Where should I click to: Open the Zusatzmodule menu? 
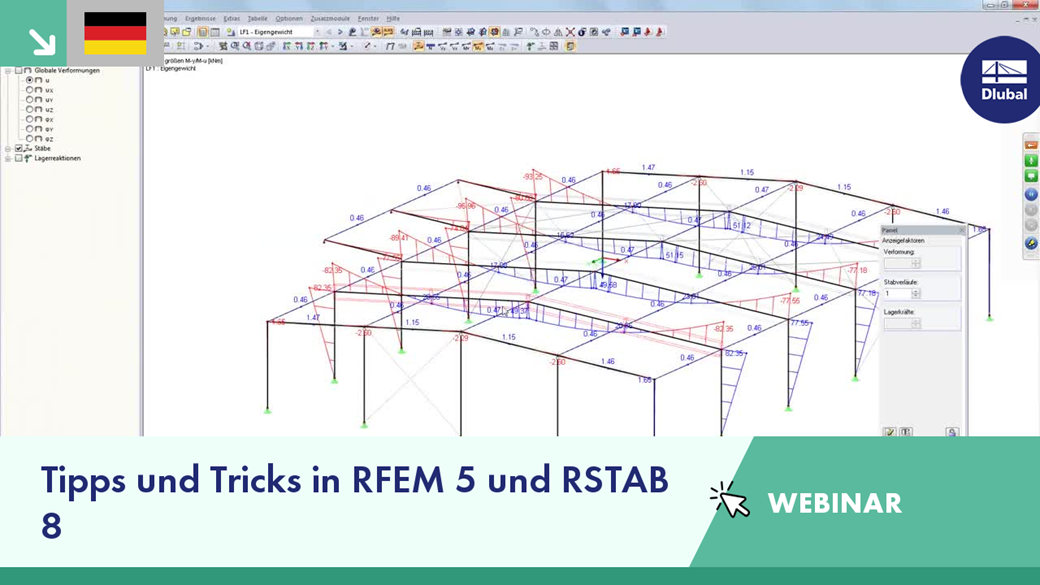click(330, 19)
